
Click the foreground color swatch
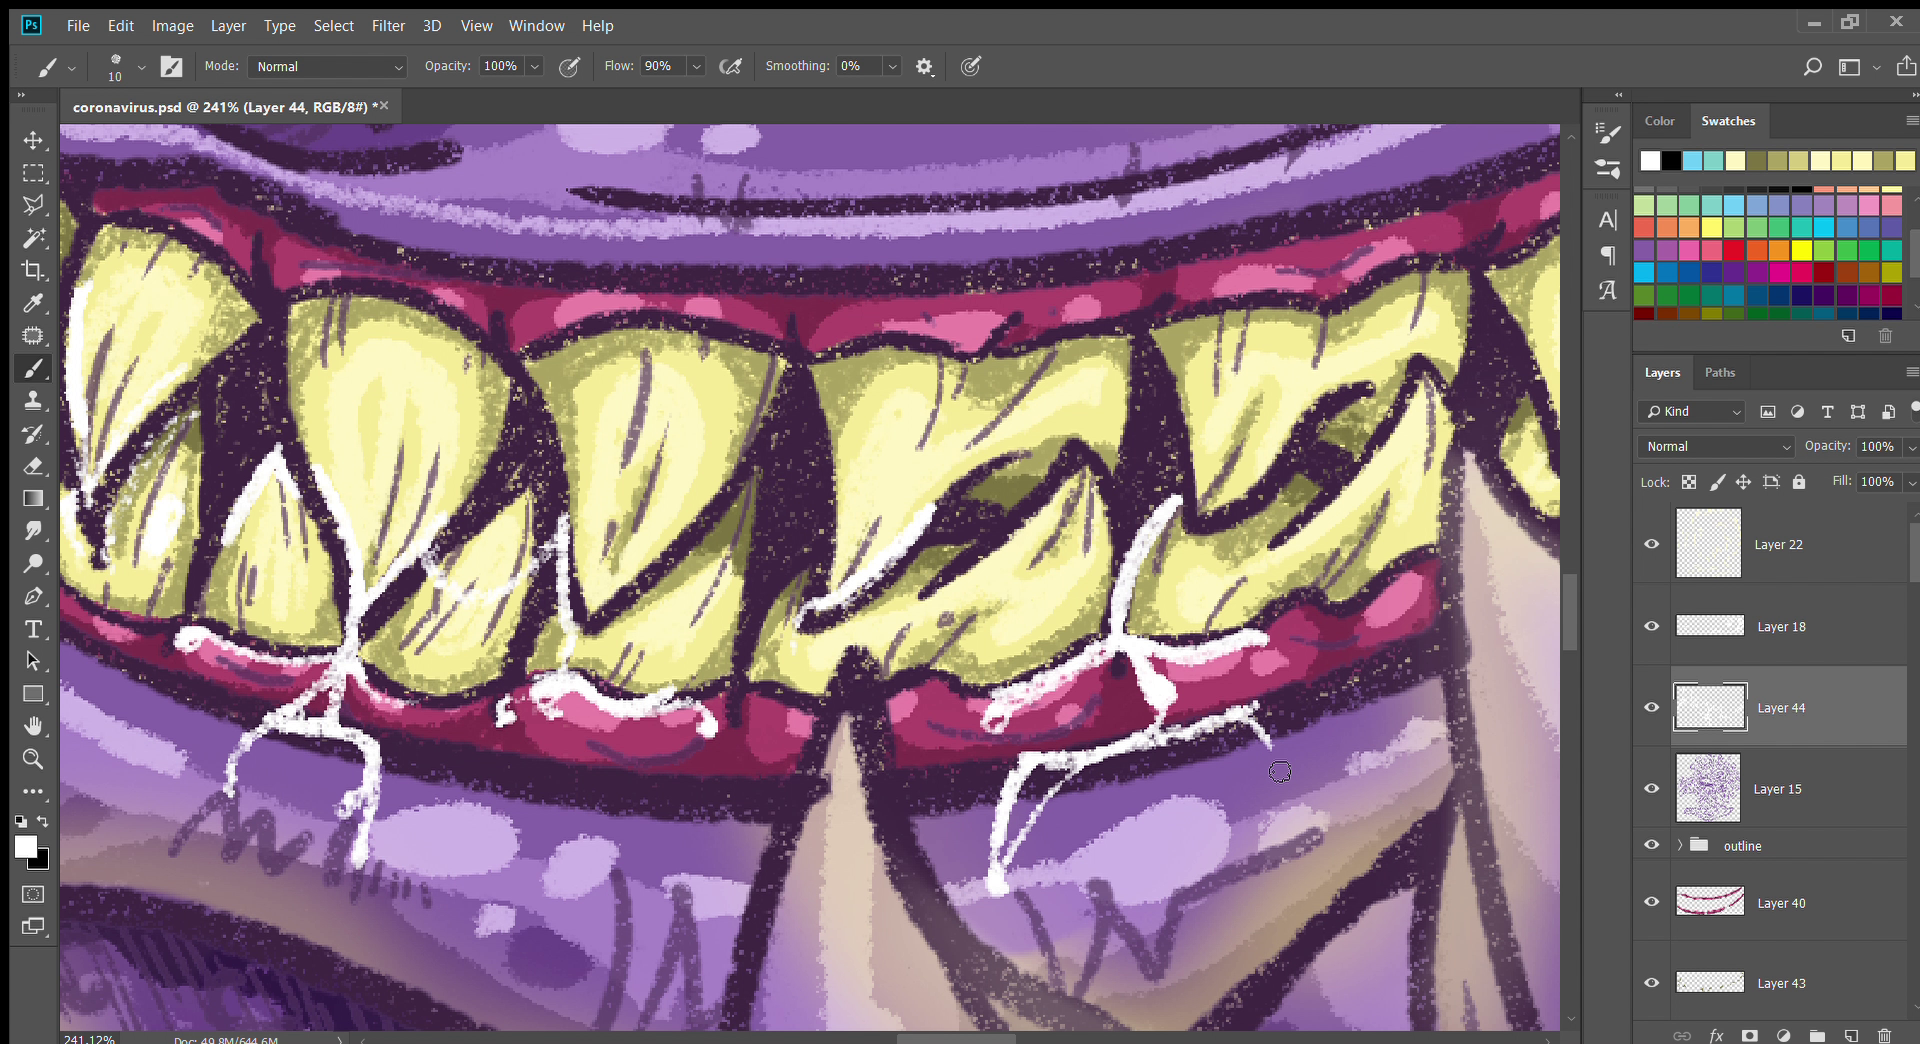26,847
